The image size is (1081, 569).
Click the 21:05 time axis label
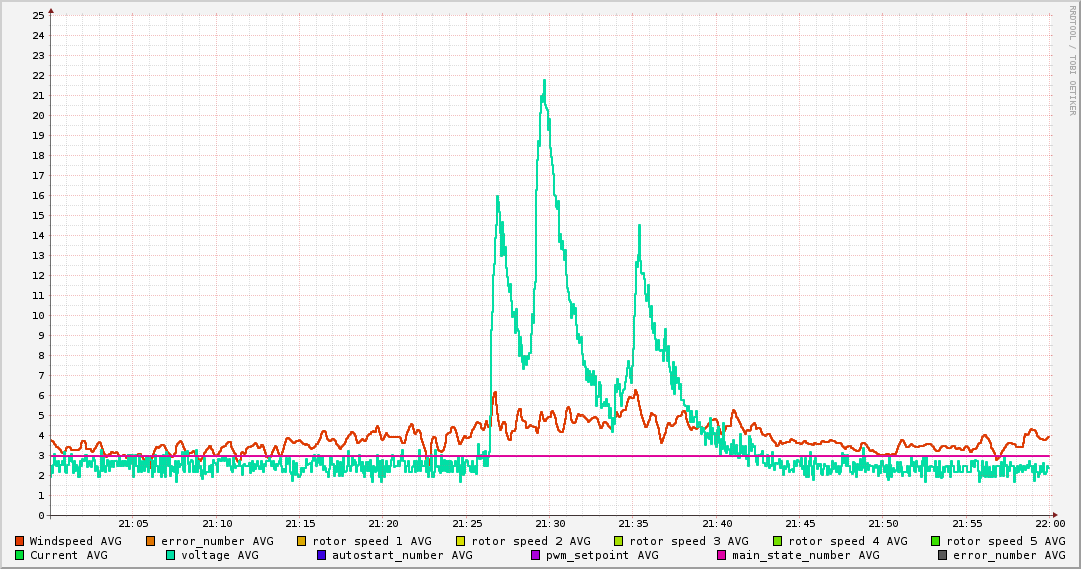(133, 523)
